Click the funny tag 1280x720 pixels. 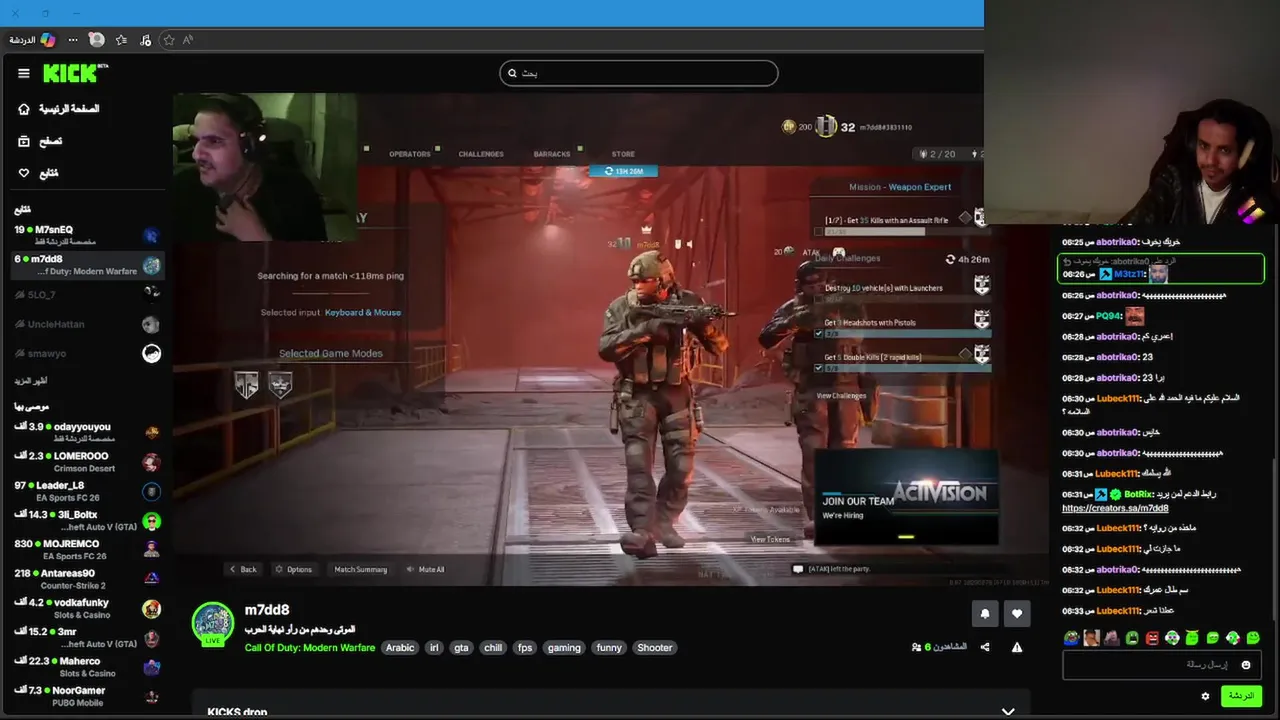609,648
